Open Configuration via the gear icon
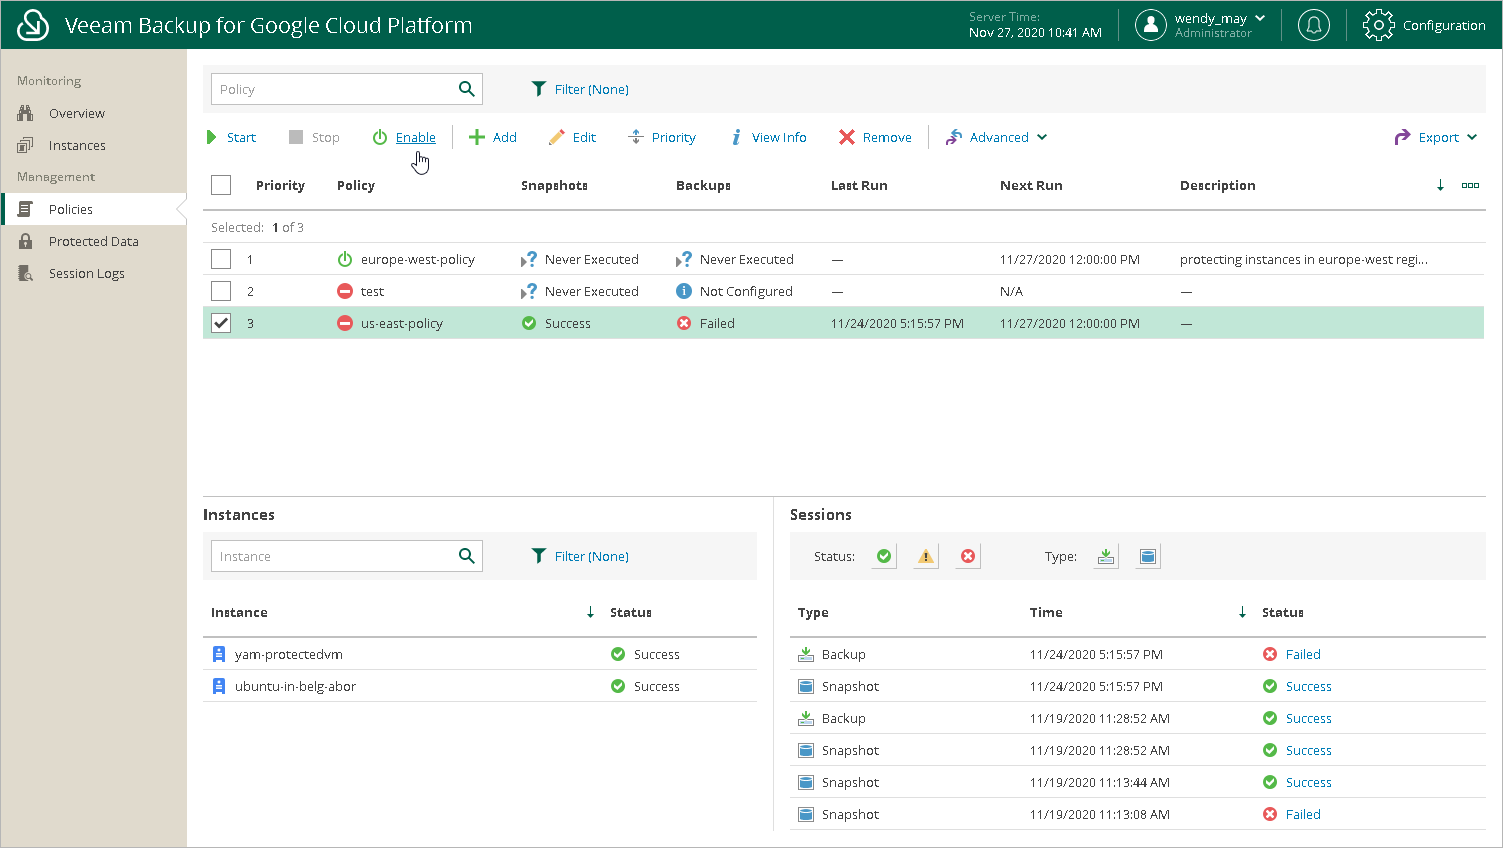 click(1378, 25)
